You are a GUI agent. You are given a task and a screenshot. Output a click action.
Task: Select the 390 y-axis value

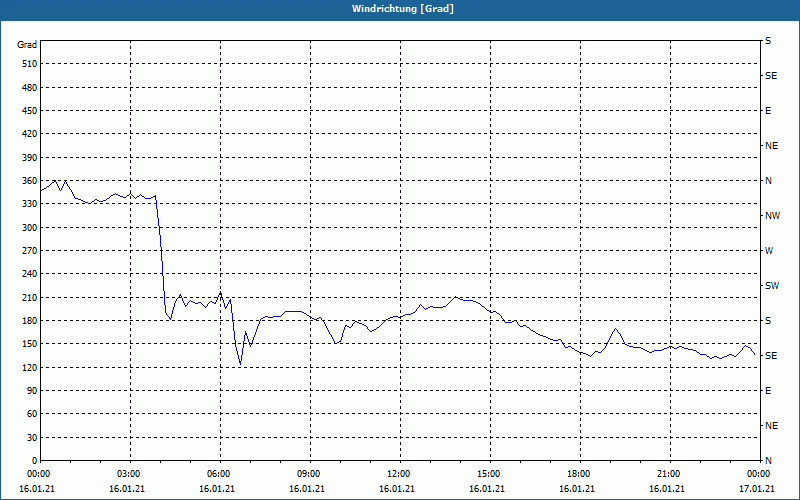30,158
